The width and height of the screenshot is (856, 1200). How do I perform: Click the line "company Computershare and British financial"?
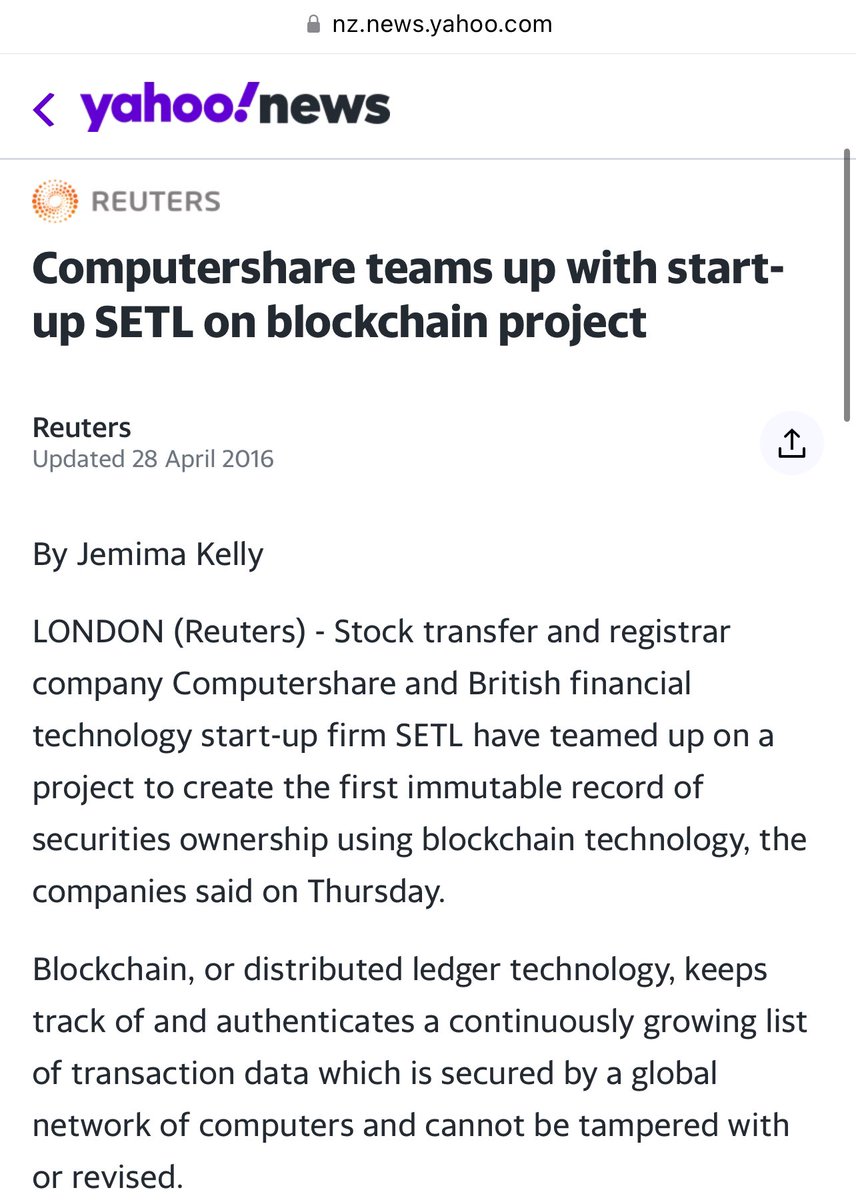pyautogui.click(x=361, y=685)
